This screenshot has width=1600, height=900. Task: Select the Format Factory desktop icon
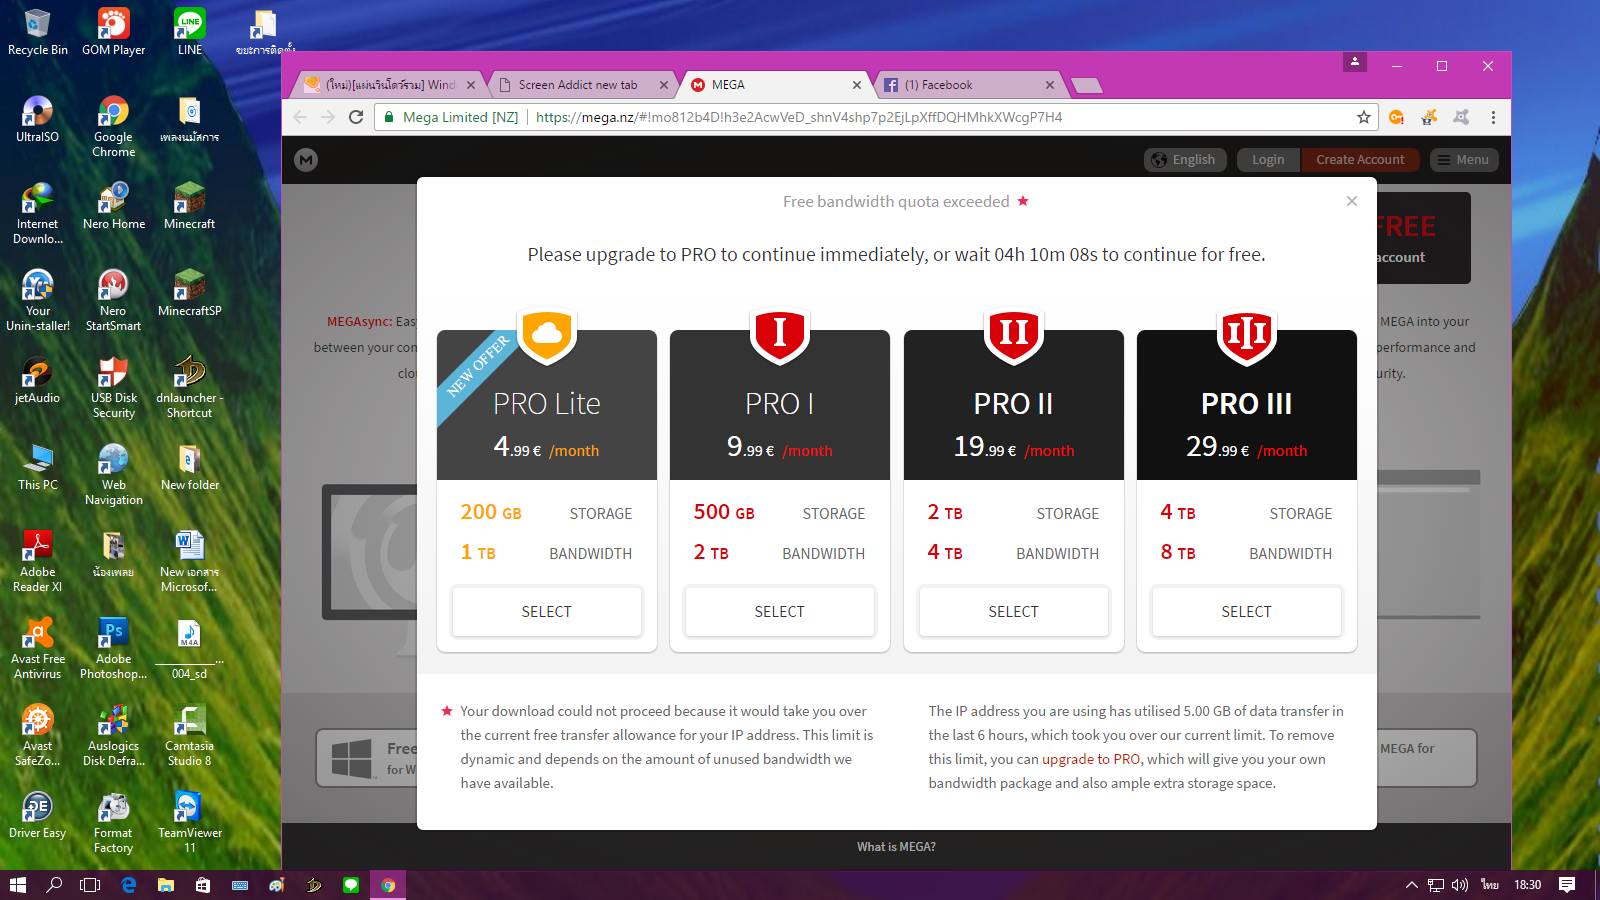pyautogui.click(x=113, y=822)
